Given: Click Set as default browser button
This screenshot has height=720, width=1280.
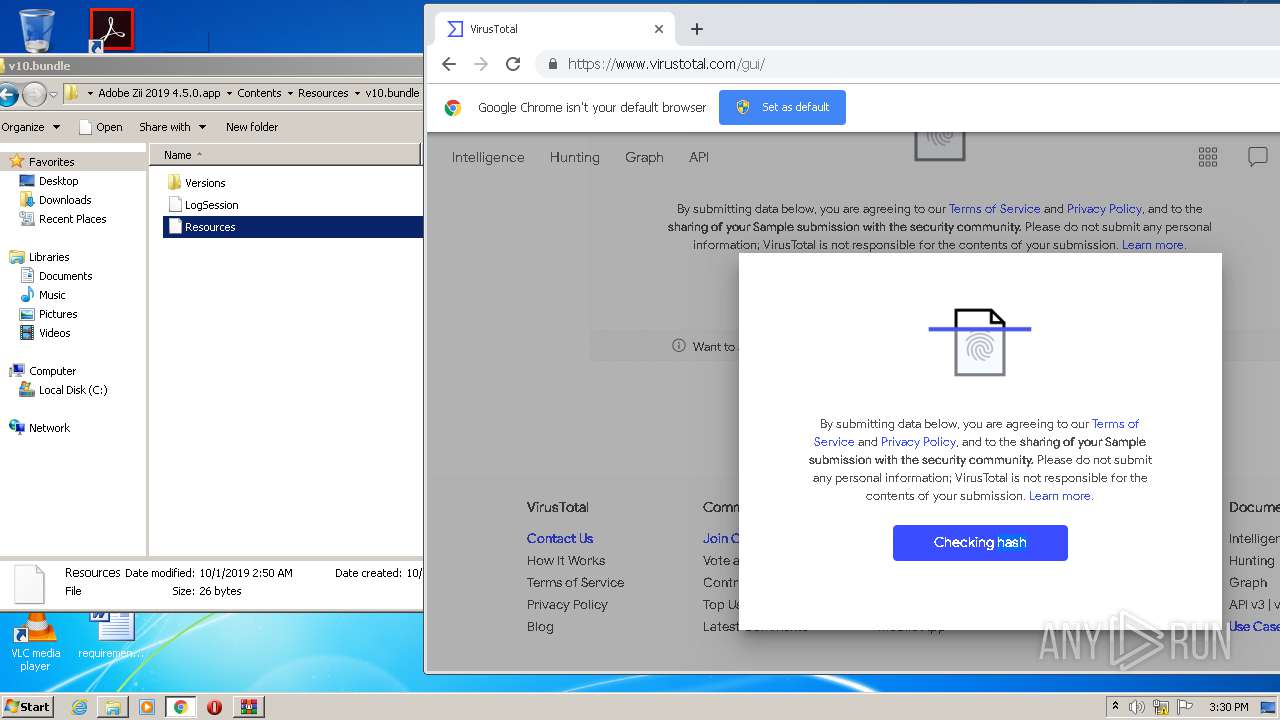Looking at the screenshot, I should pos(782,107).
